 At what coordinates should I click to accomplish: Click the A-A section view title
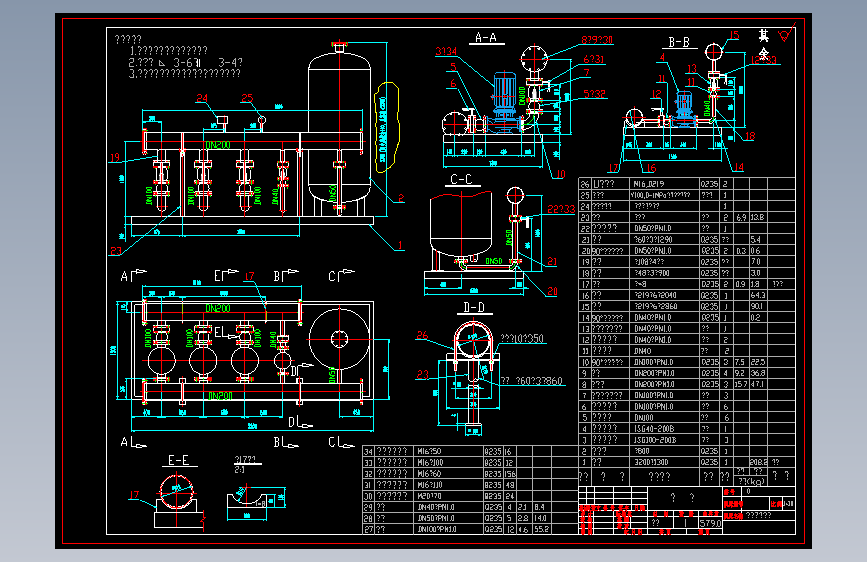point(486,38)
